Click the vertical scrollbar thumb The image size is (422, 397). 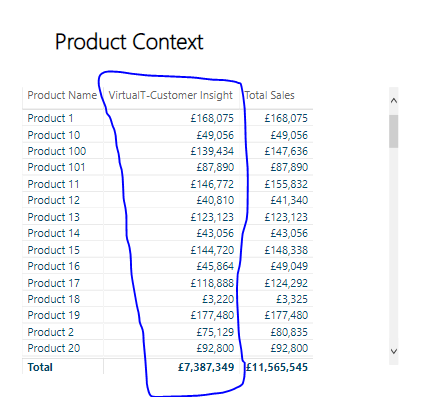point(394,131)
